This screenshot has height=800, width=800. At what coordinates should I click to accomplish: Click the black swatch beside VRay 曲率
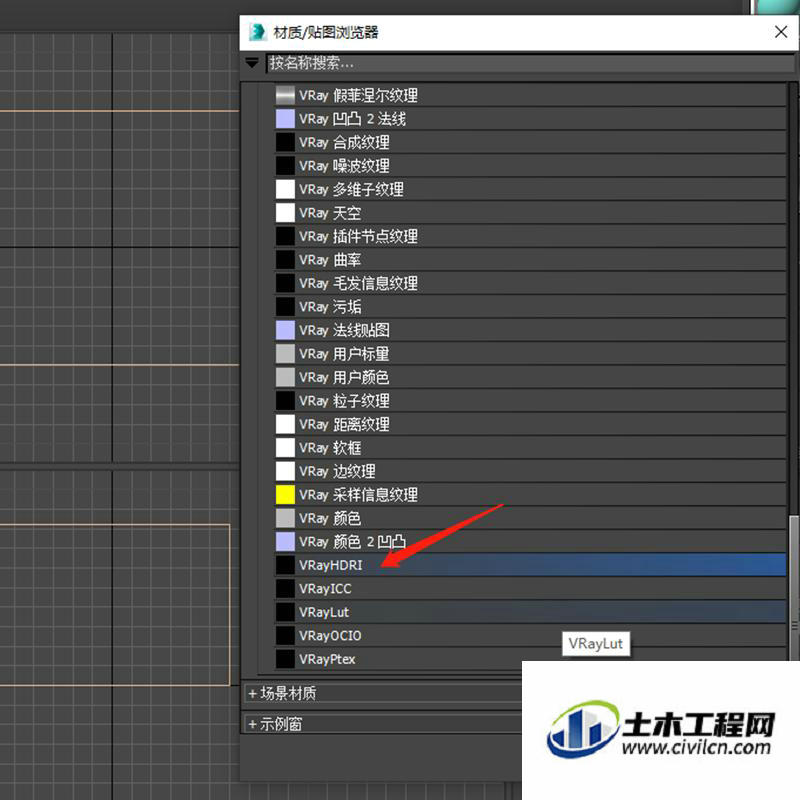pyautogui.click(x=285, y=260)
